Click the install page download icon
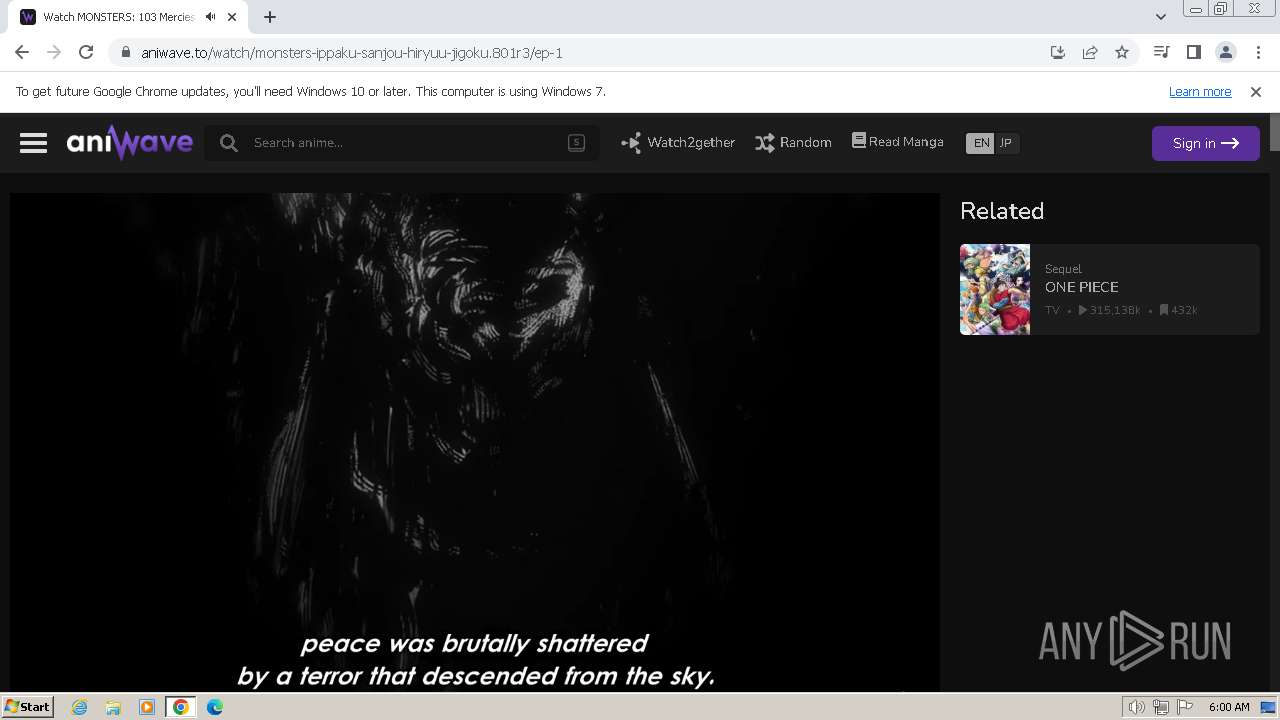 point(1058,52)
